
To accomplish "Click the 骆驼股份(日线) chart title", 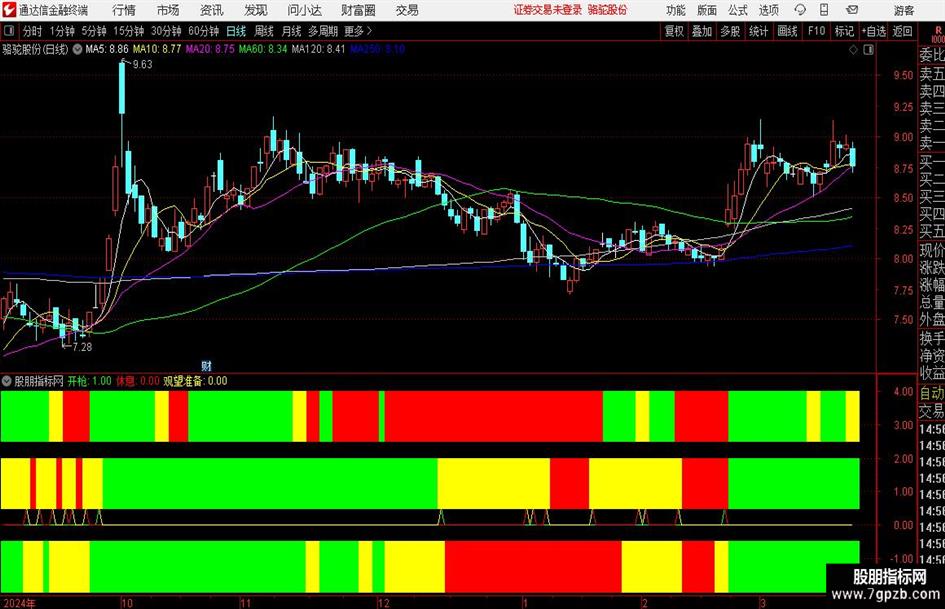I will click(x=36, y=49).
